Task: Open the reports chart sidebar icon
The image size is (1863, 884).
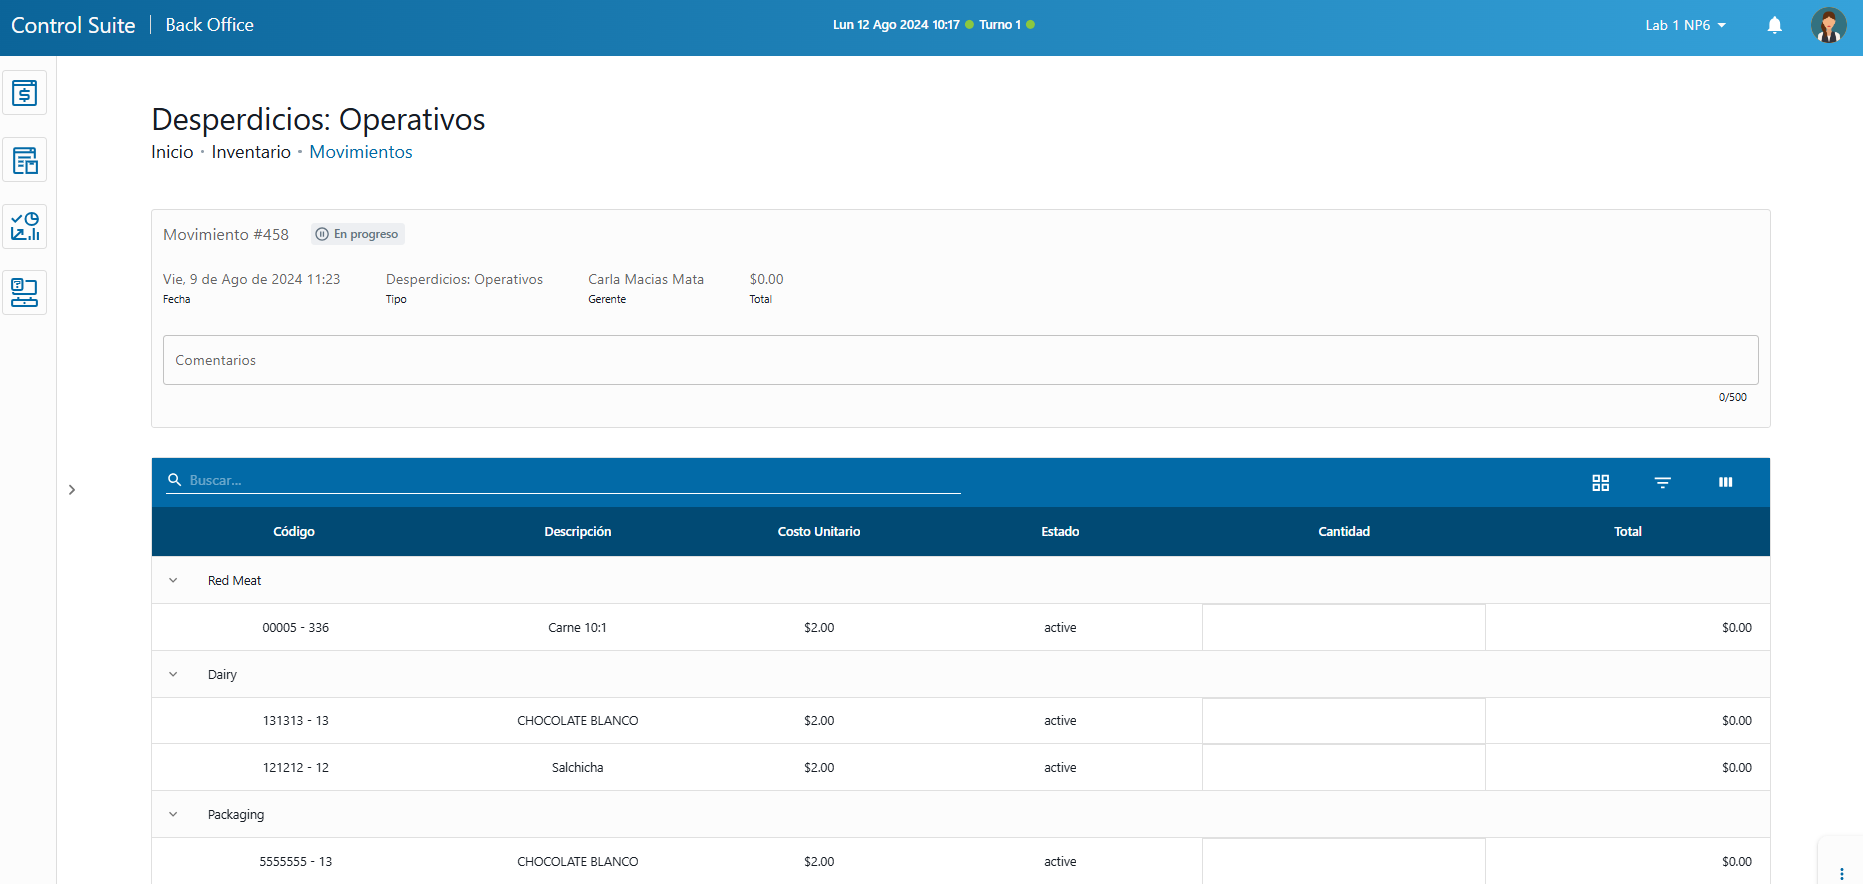Action: pos(25,227)
